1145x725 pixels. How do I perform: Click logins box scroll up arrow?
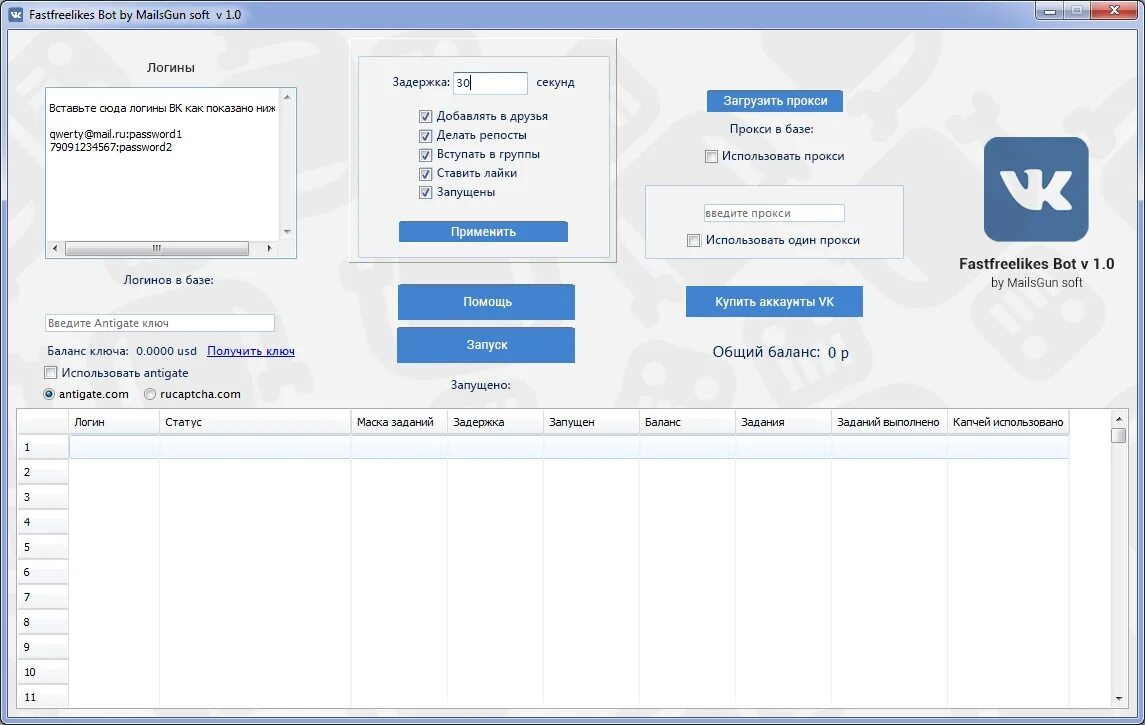[287, 97]
